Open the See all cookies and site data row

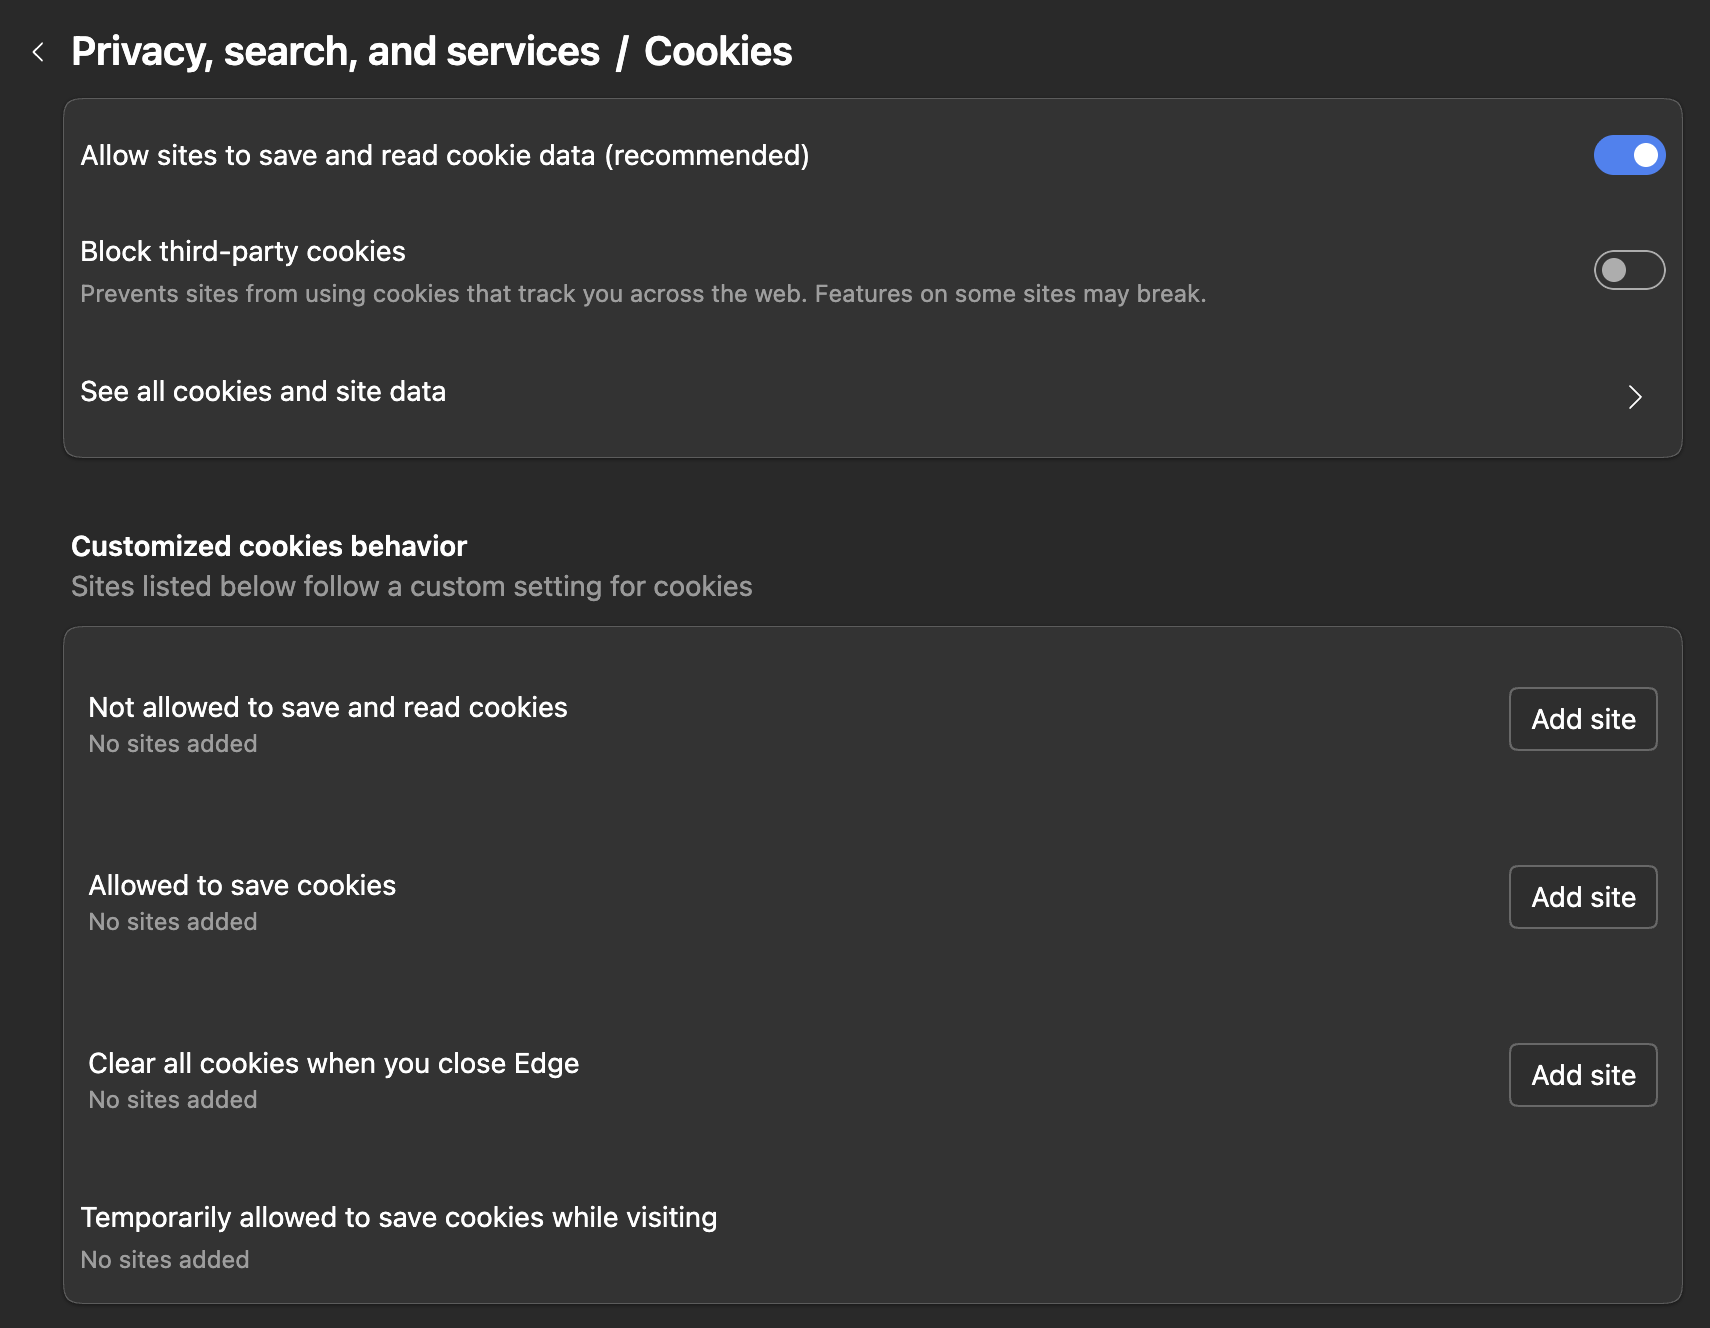point(263,392)
